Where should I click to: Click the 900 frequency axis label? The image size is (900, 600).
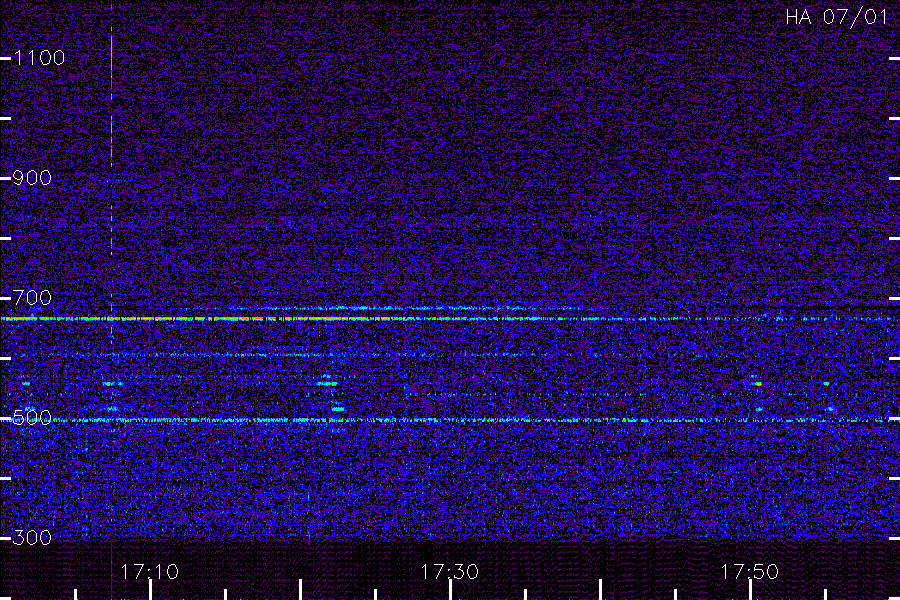[32, 177]
